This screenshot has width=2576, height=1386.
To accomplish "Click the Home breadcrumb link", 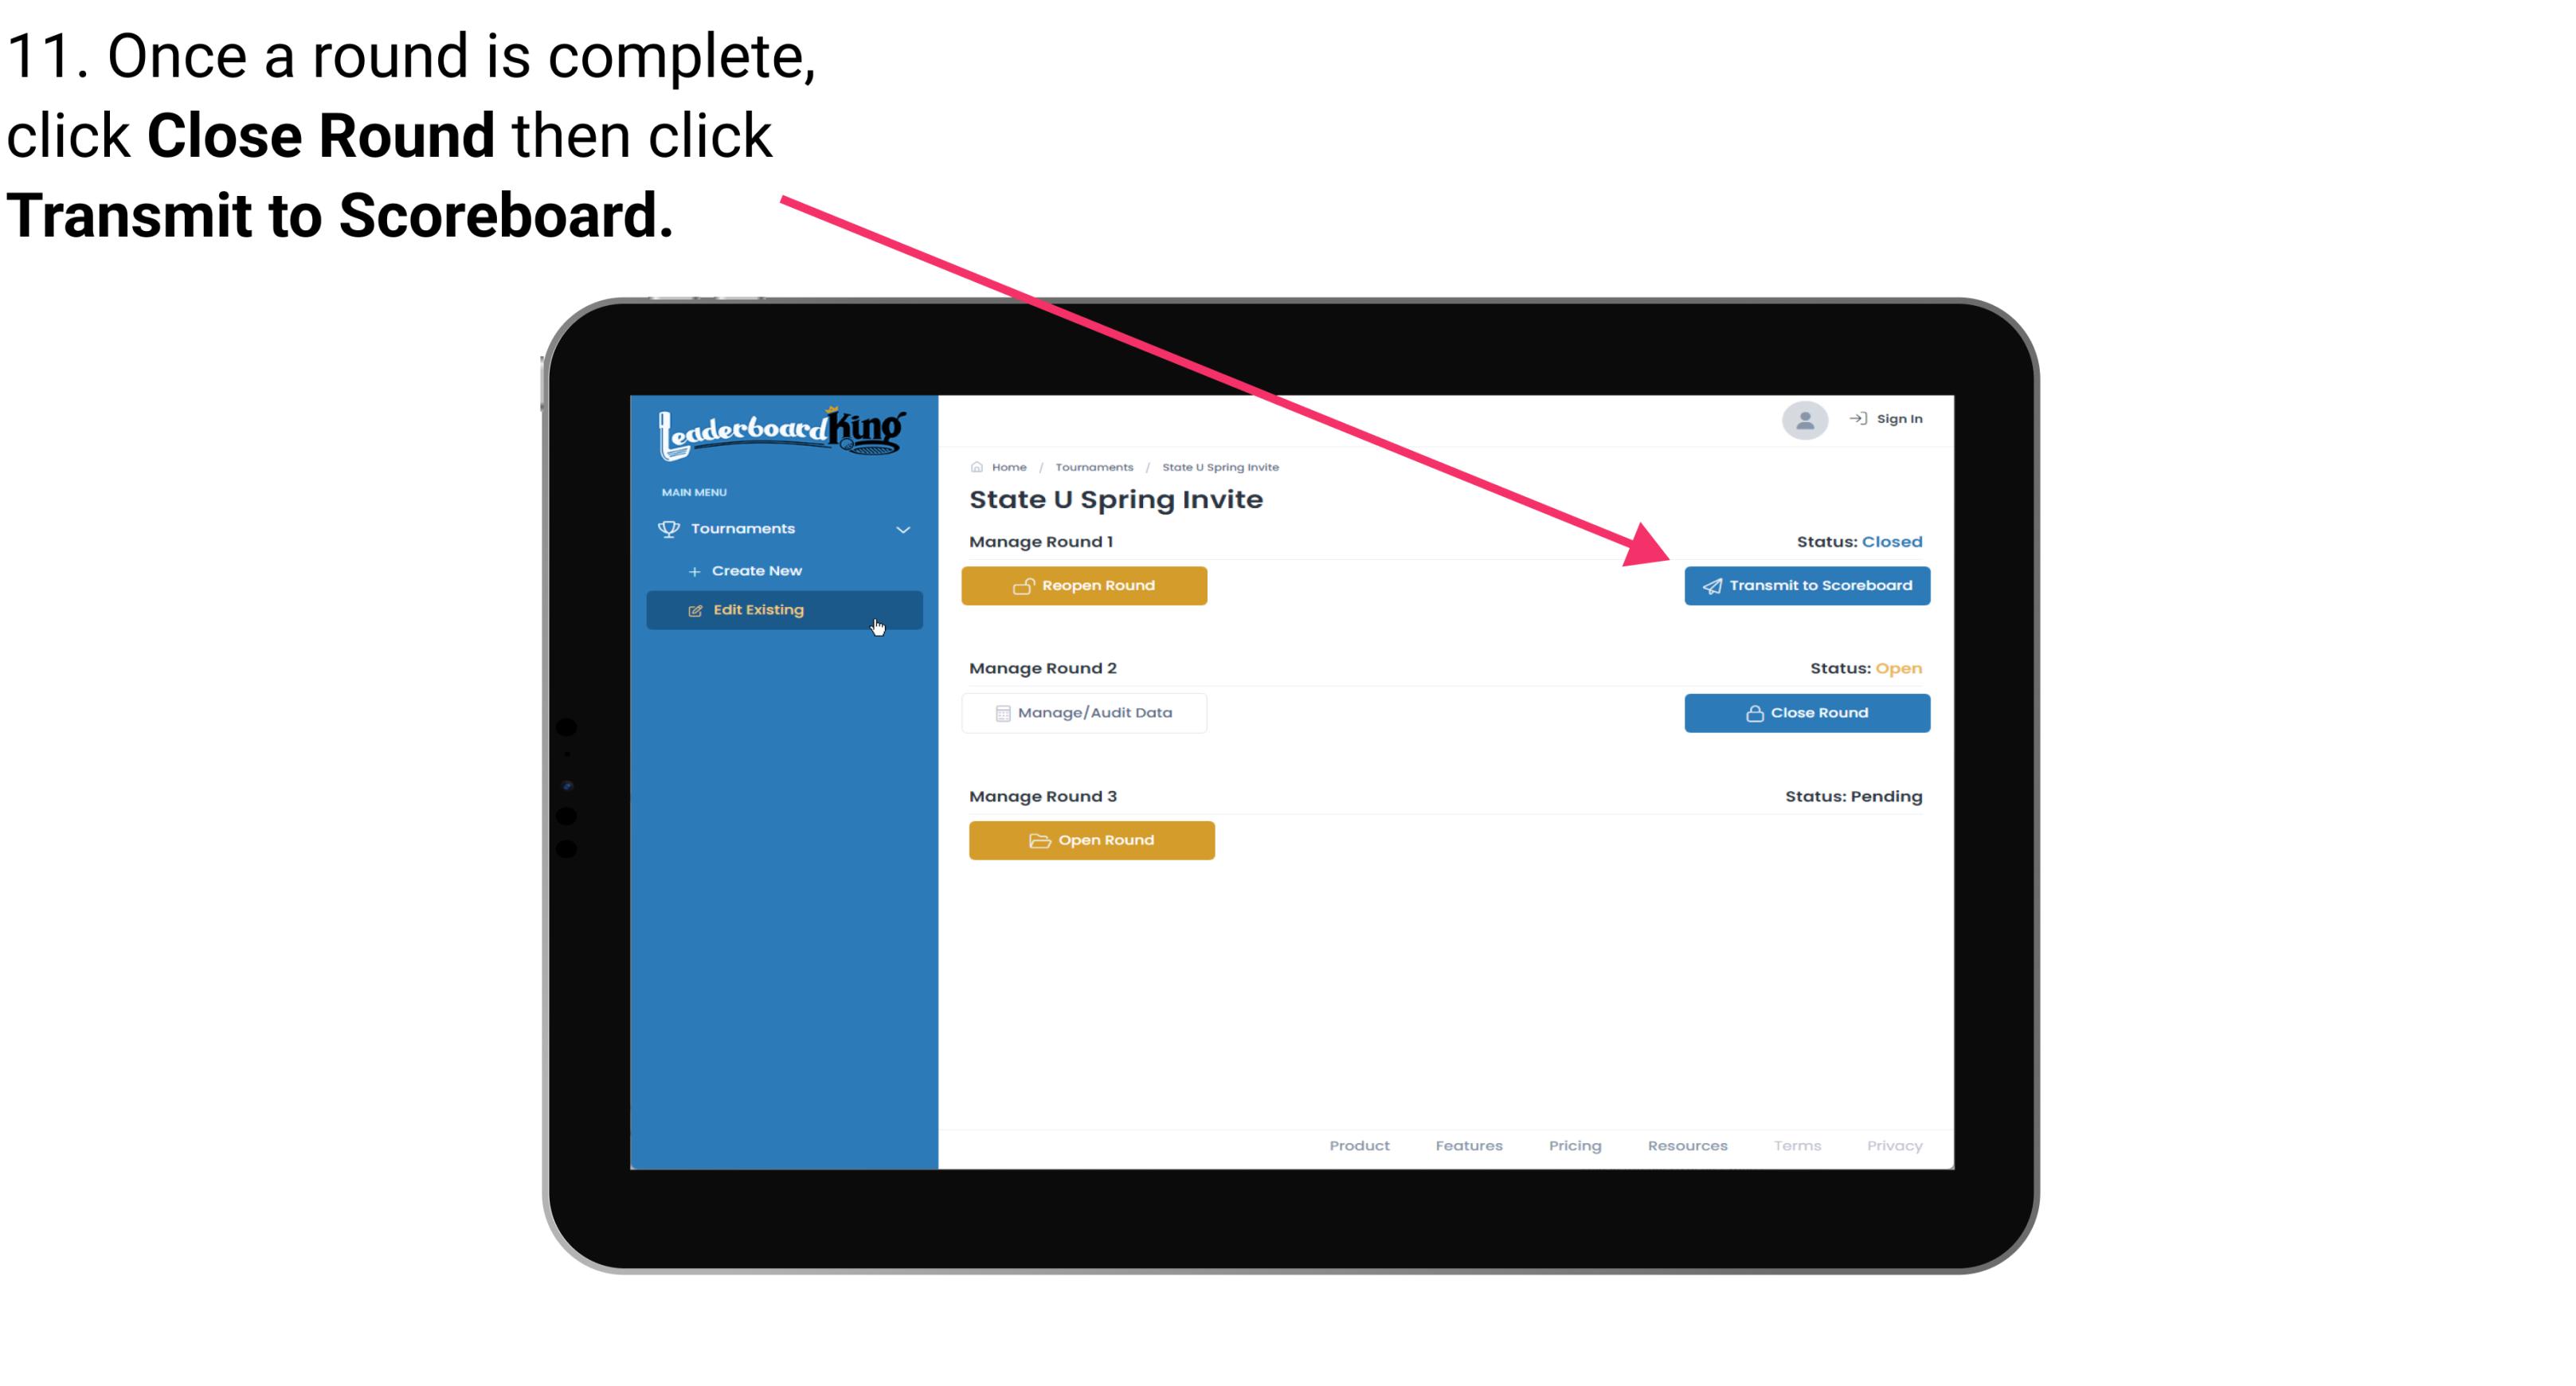I will point(1007,466).
